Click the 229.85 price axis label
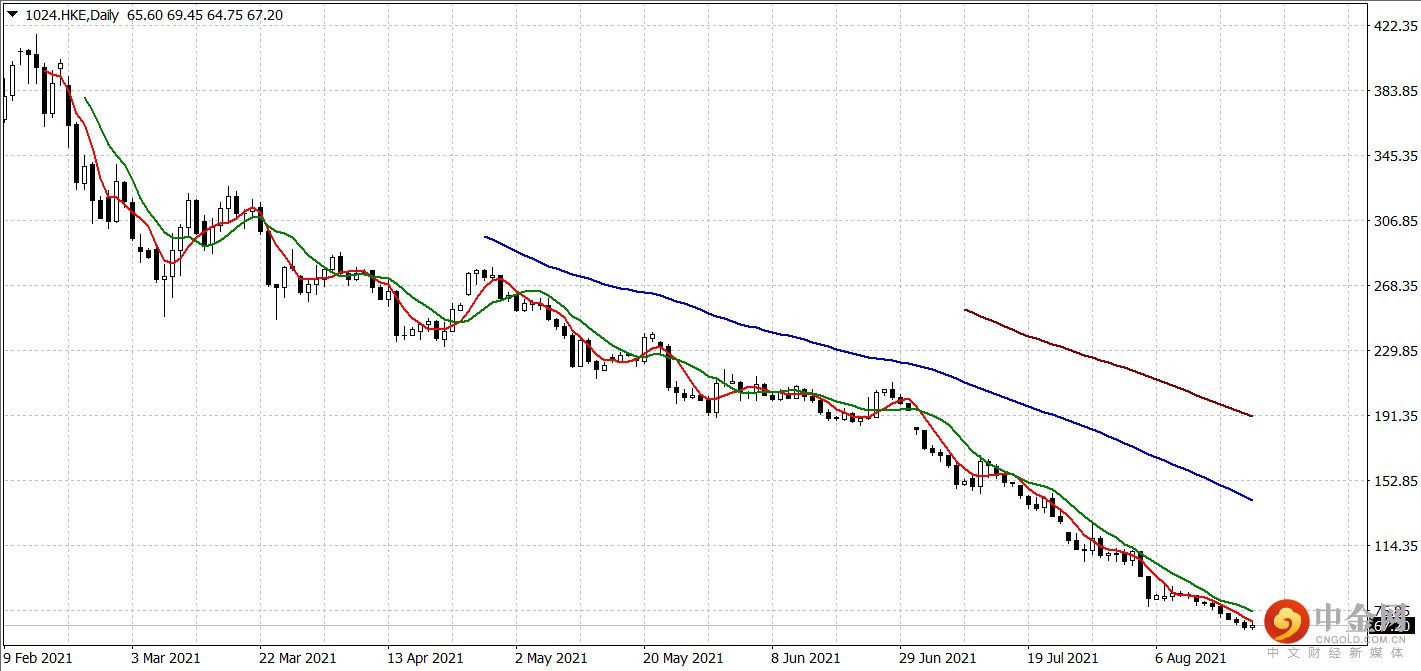Screen dimensions: 1421x671 (x=1397, y=351)
